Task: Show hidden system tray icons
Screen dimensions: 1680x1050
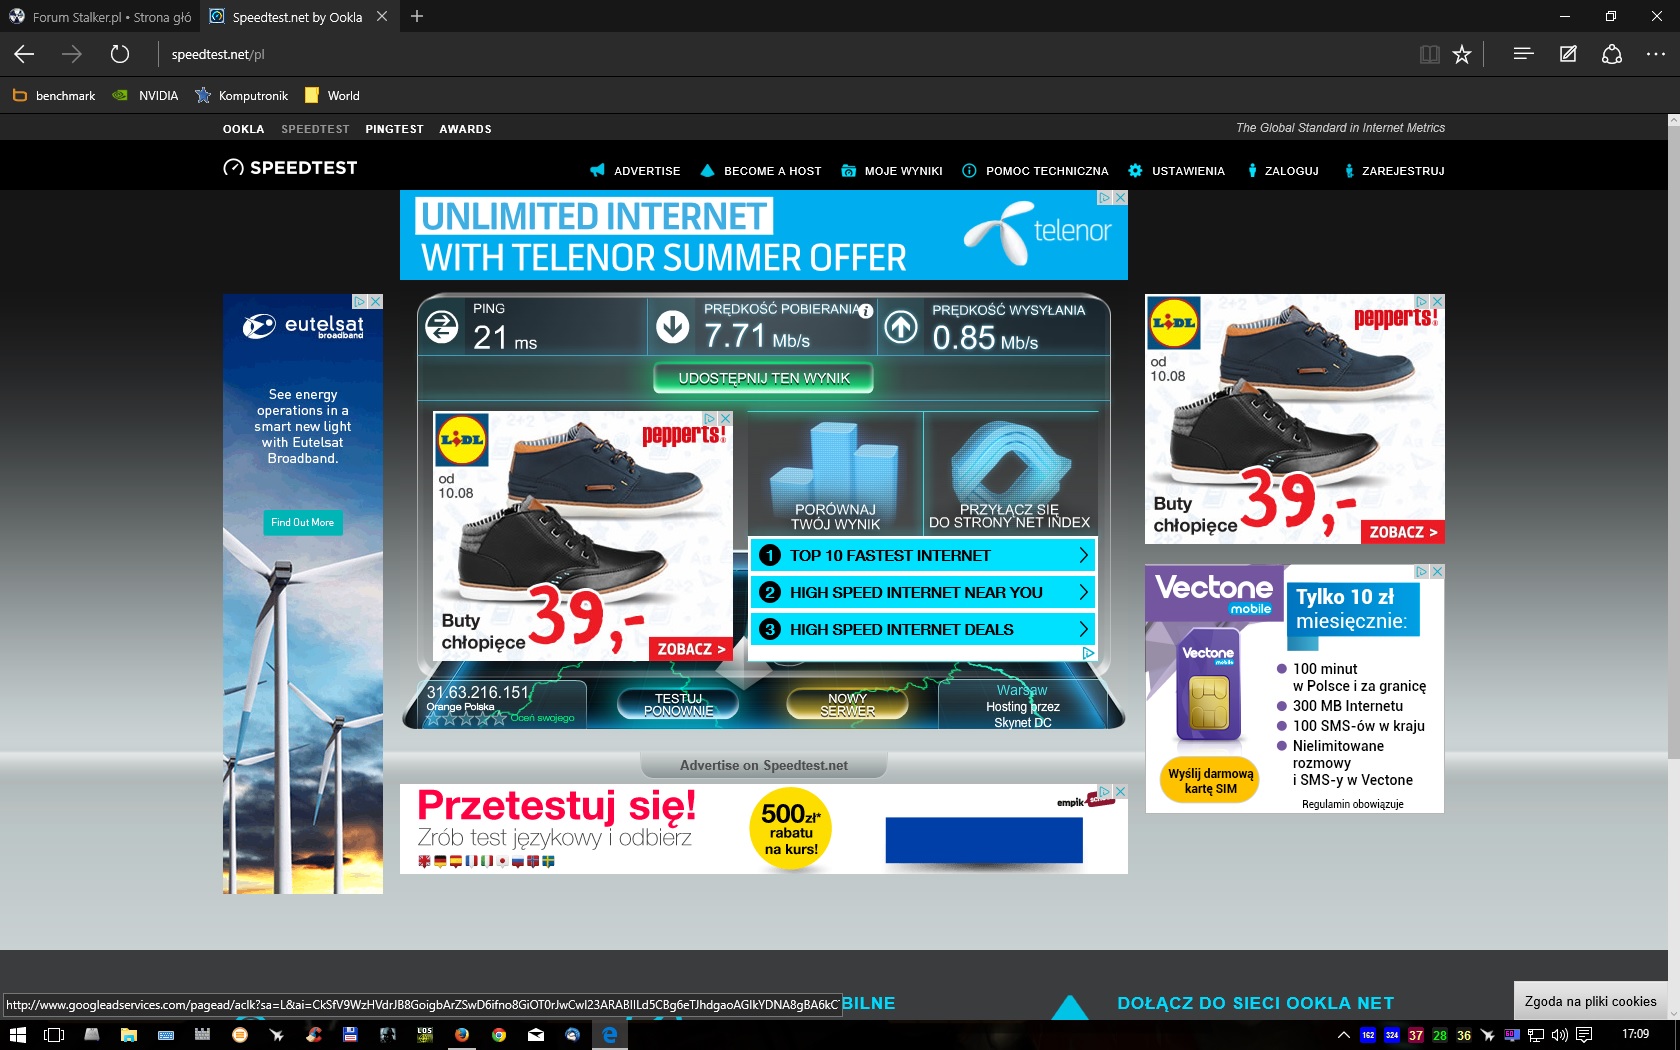Action: 1344,1035
